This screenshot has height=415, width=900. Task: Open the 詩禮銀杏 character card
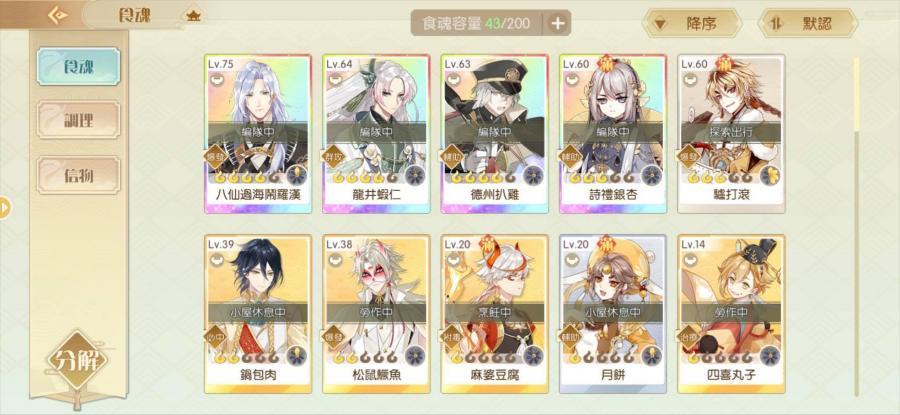pos(613,134)
